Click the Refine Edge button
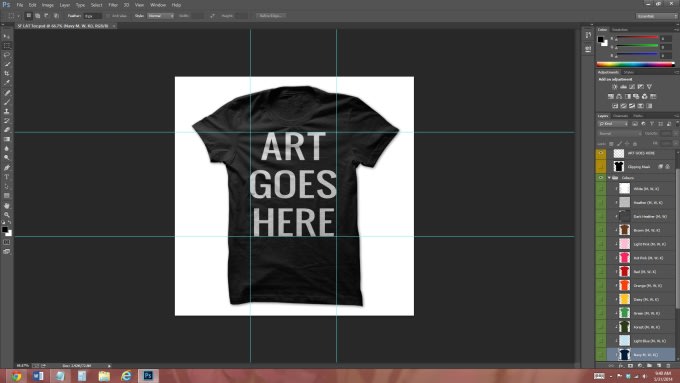The height and width of the screenshot is (383, 680). [x=271, y=16]
